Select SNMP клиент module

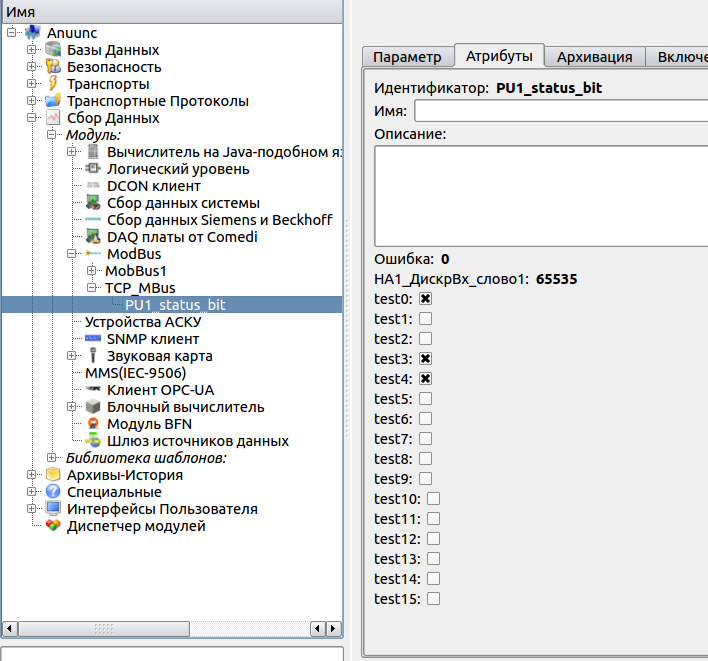click(152, 339)
